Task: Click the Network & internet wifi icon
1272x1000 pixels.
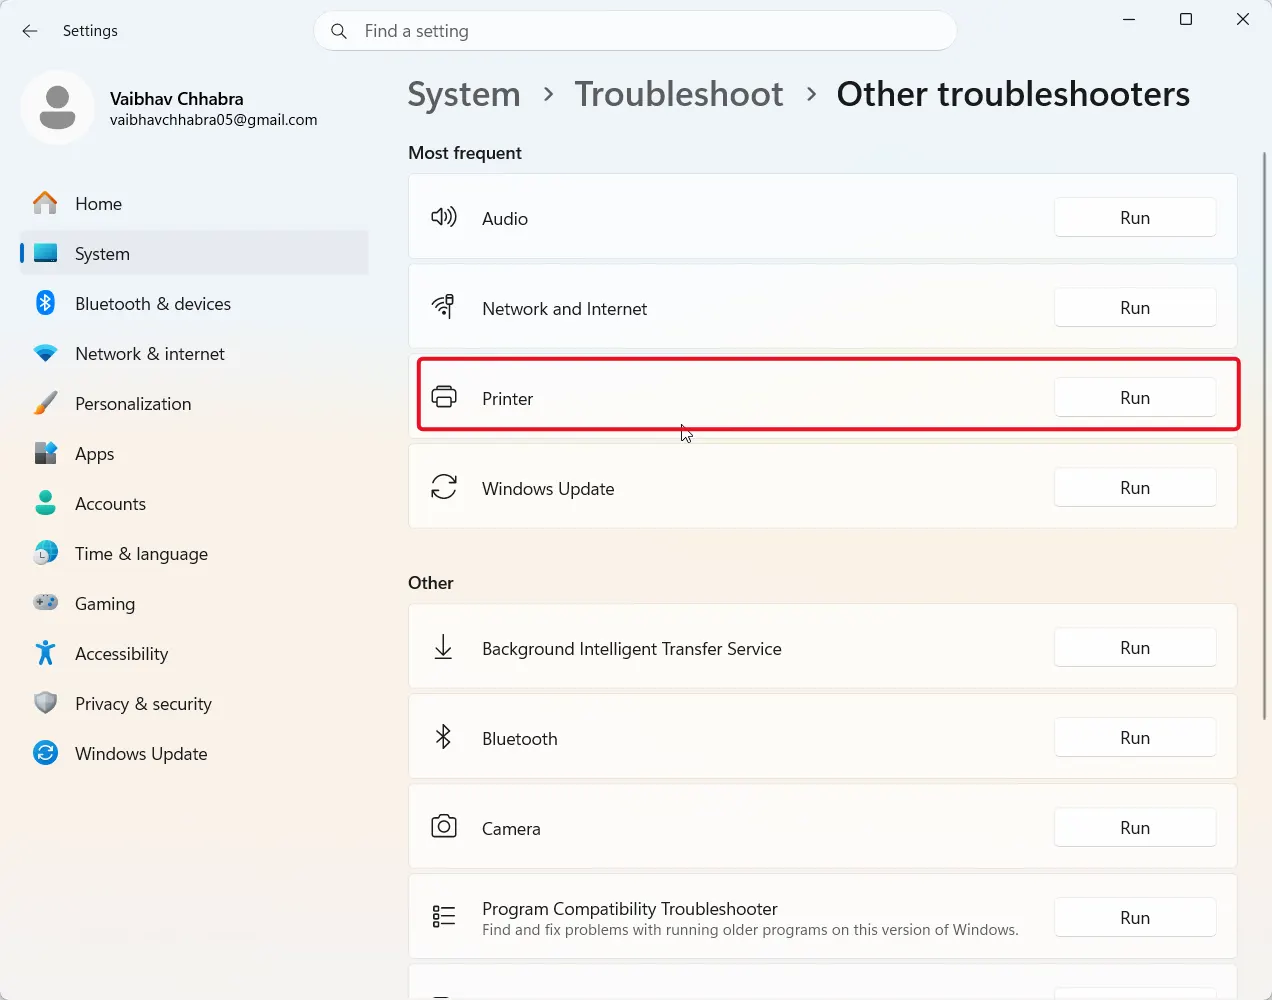Action: coord(45,353)
